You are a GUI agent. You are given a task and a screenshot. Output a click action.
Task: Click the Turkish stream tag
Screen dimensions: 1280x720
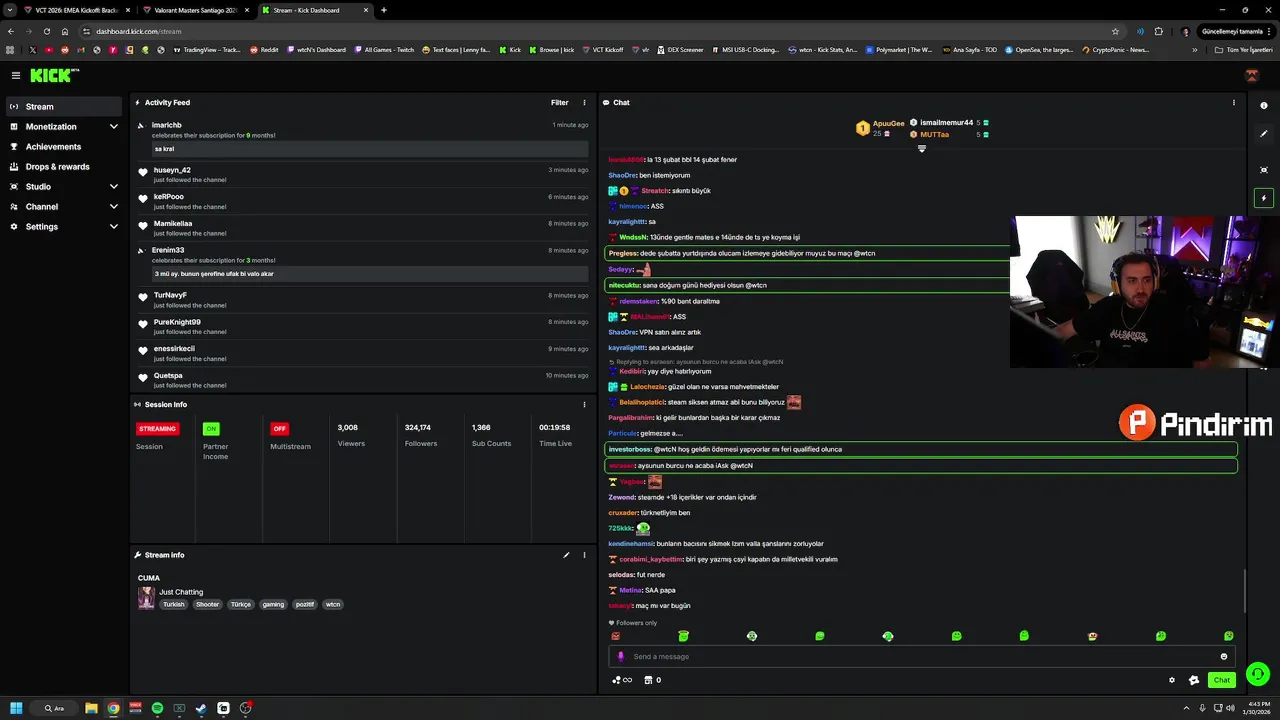(174, 604)
